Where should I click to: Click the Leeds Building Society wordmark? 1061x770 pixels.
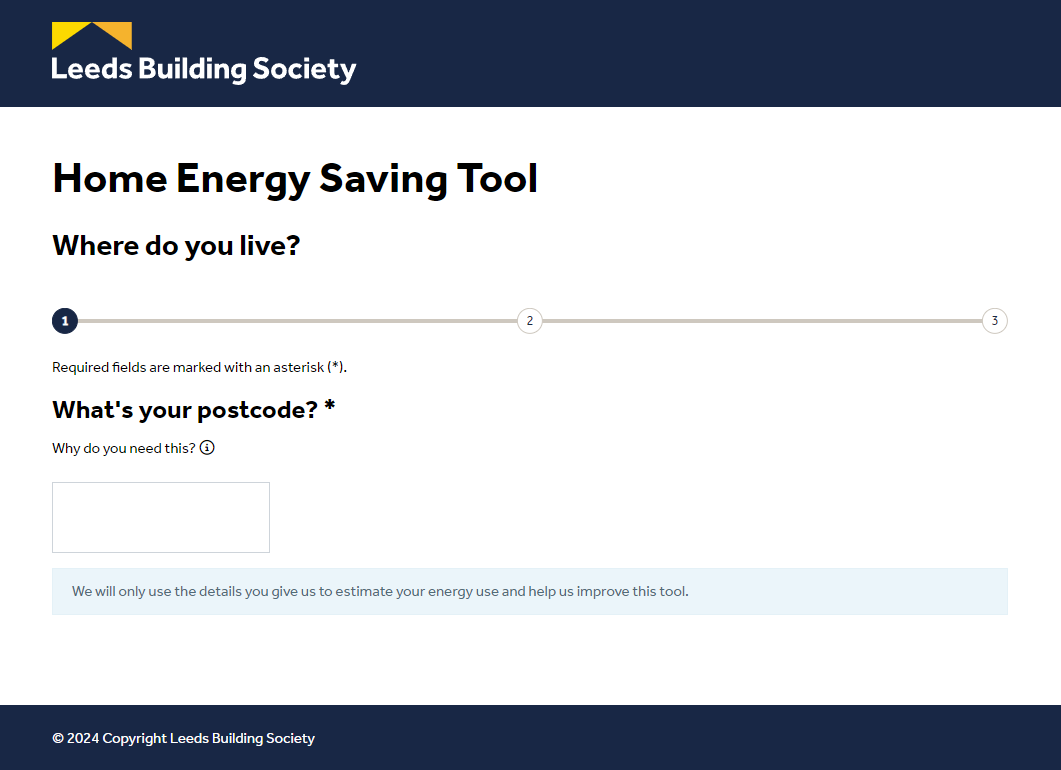[204, 70]
